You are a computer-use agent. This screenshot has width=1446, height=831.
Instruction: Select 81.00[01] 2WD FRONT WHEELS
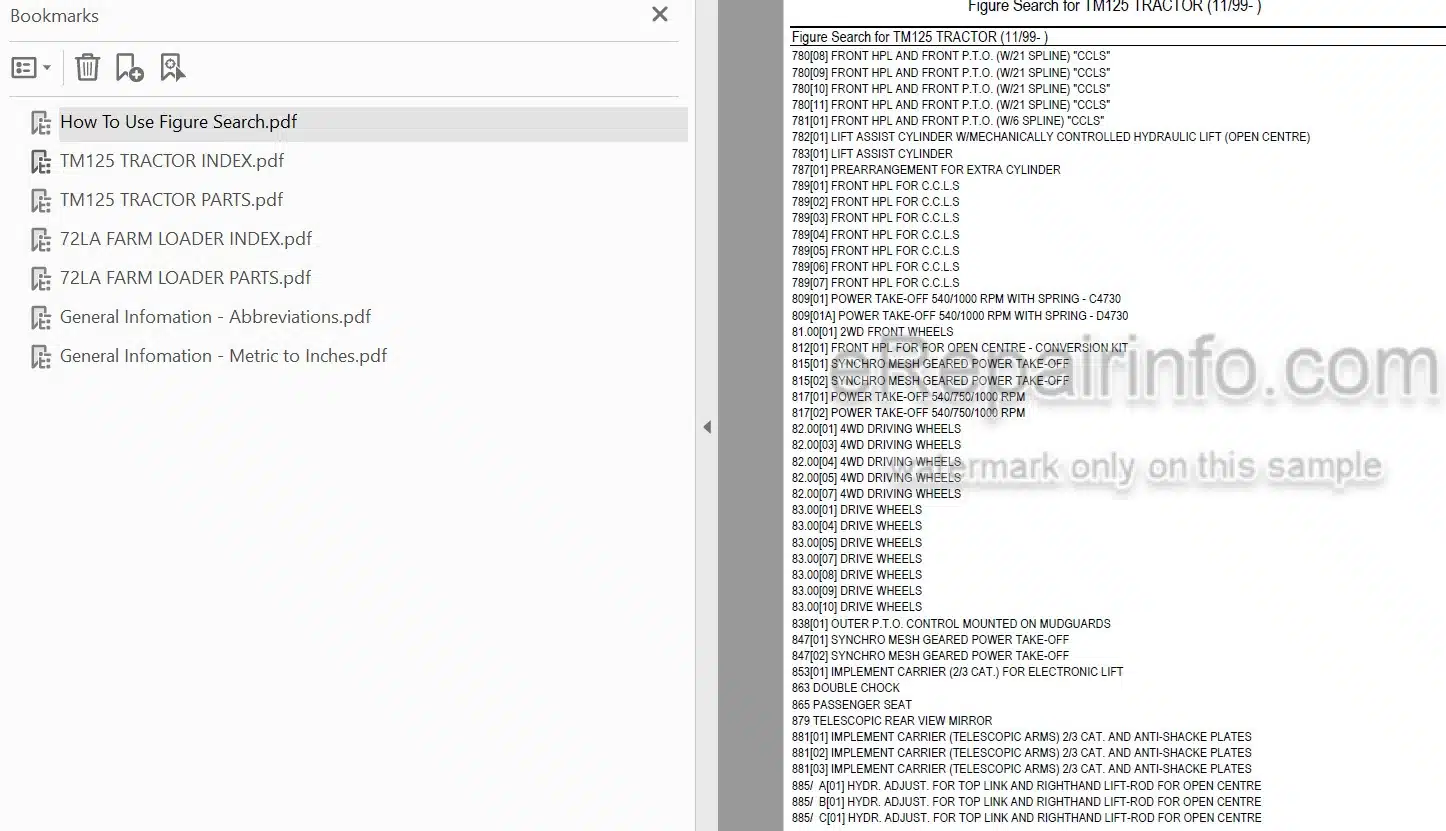pyautogui.click(x=873, y=332)
